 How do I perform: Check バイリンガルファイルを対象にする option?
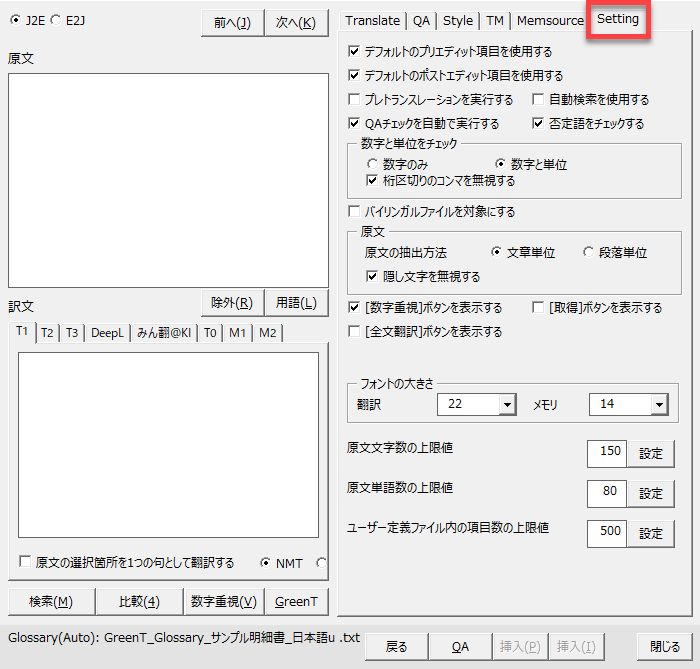coord(355,212)
